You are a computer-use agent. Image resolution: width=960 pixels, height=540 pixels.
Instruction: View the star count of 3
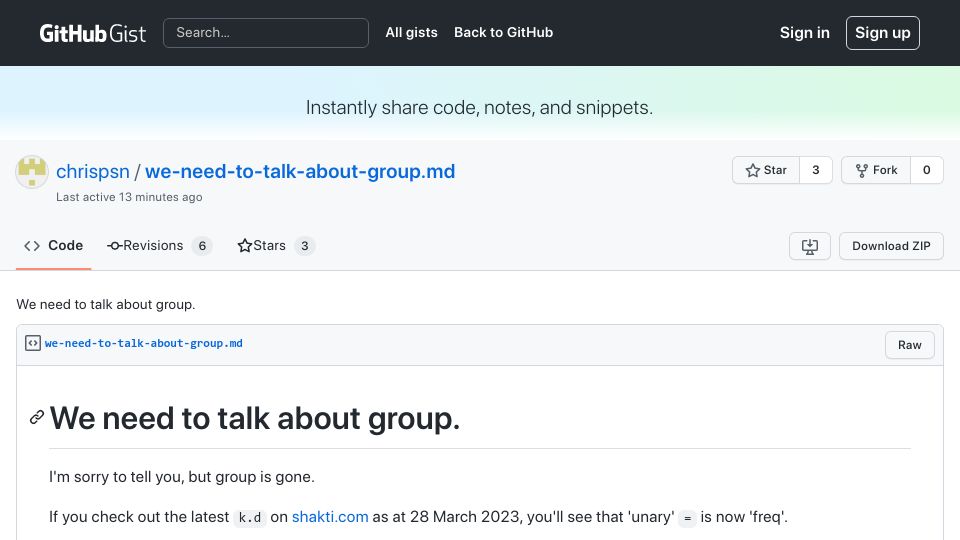coord(816,170)
